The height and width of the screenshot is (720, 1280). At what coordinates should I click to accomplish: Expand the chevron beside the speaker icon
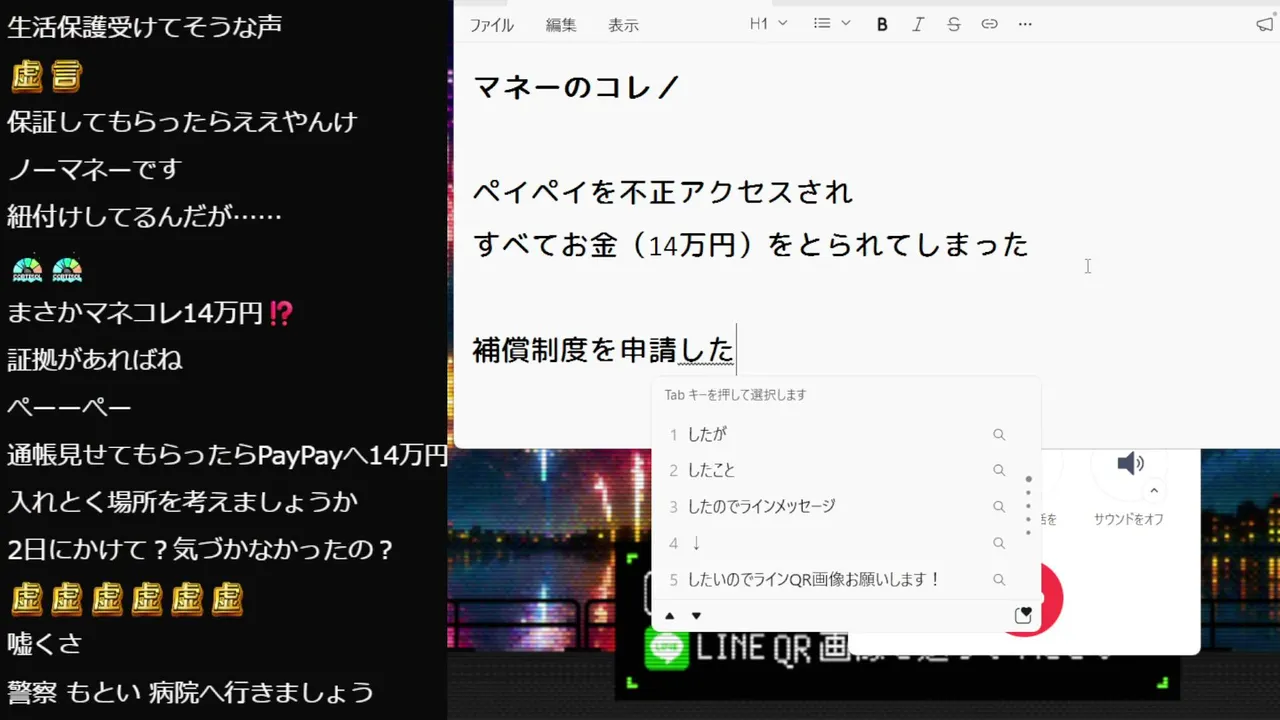(1154, 491)
